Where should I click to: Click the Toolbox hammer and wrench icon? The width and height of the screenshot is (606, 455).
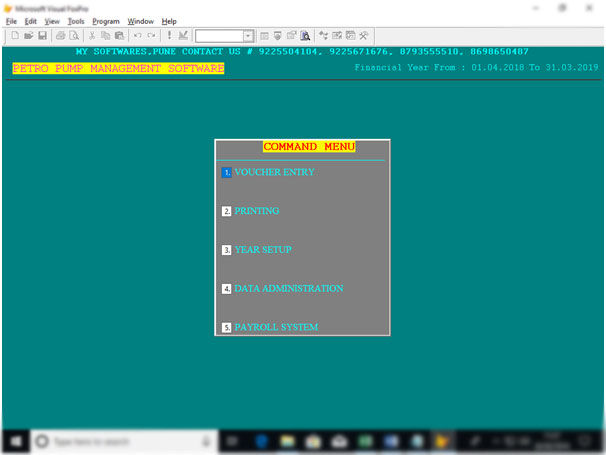(364, 36)
